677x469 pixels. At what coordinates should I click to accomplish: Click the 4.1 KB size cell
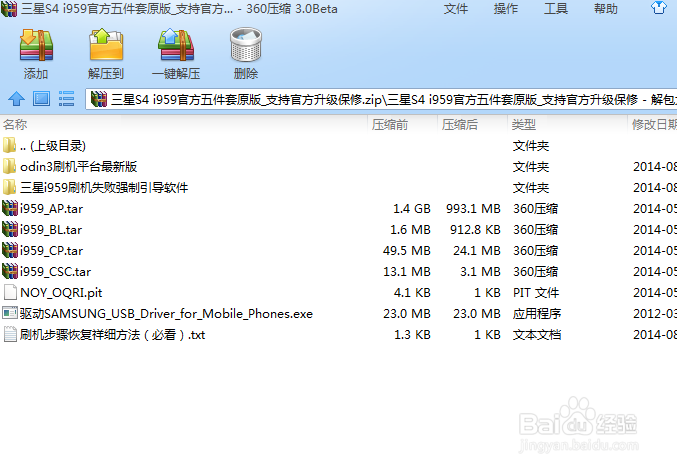tap(412, 293)
